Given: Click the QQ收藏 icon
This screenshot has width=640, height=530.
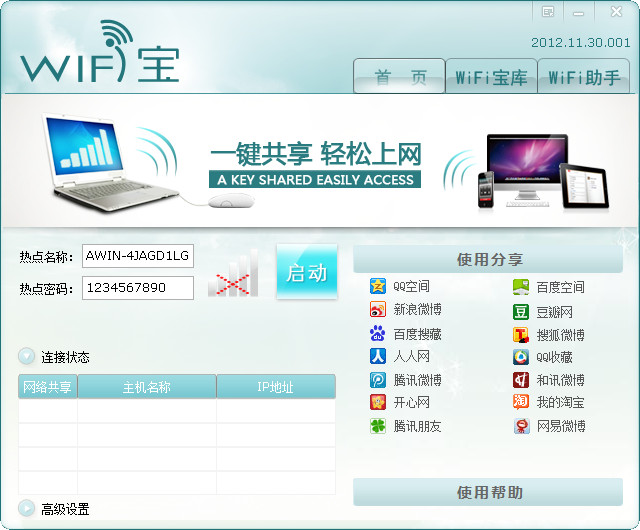Looking at the screenshot, I should 521,357.
